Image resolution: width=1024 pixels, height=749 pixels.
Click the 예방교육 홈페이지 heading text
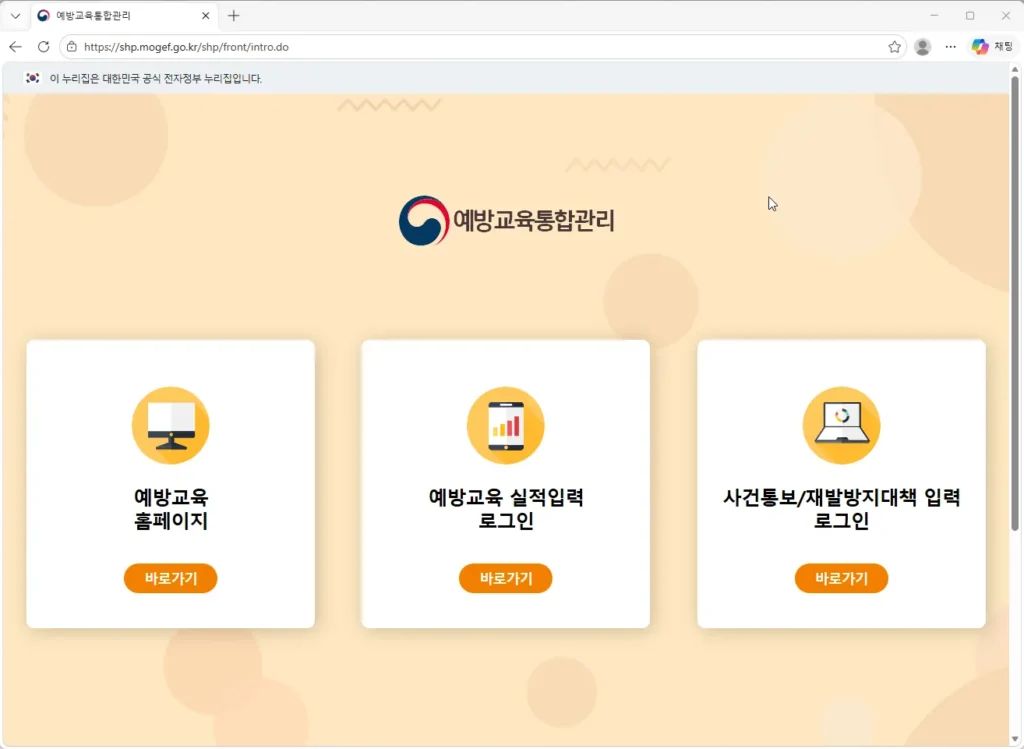pos(170,509)
